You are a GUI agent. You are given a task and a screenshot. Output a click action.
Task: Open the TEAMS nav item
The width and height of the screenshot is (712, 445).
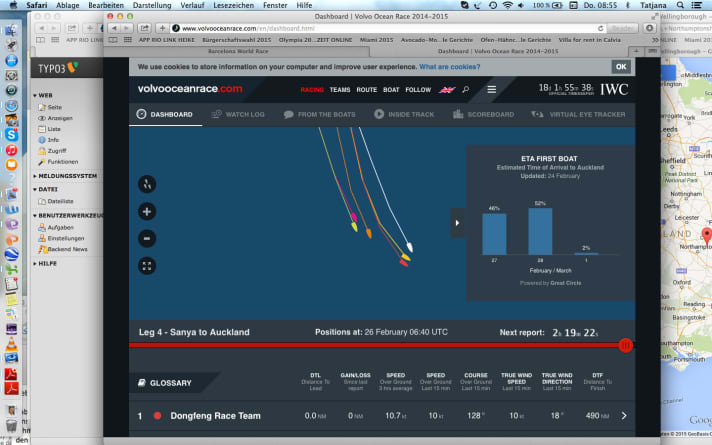340,90
